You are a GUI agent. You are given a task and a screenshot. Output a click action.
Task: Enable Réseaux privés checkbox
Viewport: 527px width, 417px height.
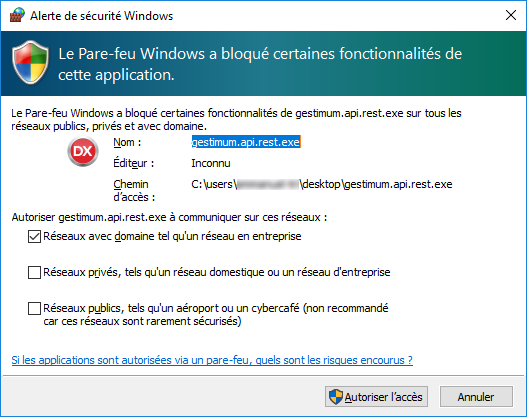tap(34, 272)
